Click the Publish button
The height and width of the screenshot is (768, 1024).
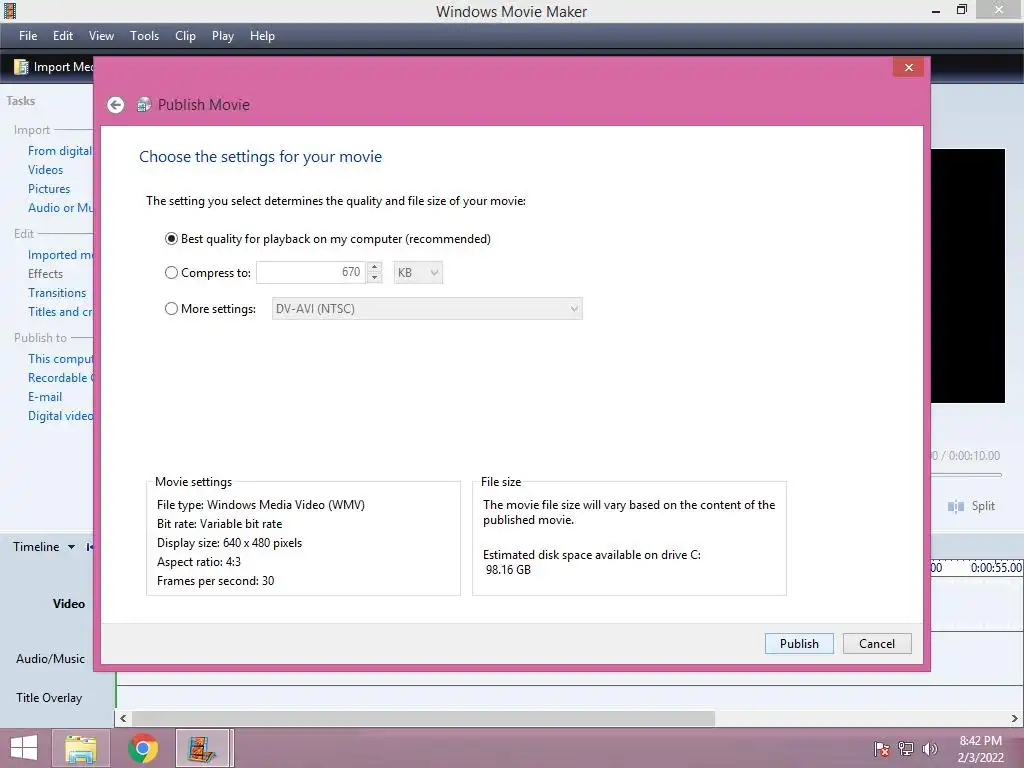pyautogui.click(x=799, y=644)
